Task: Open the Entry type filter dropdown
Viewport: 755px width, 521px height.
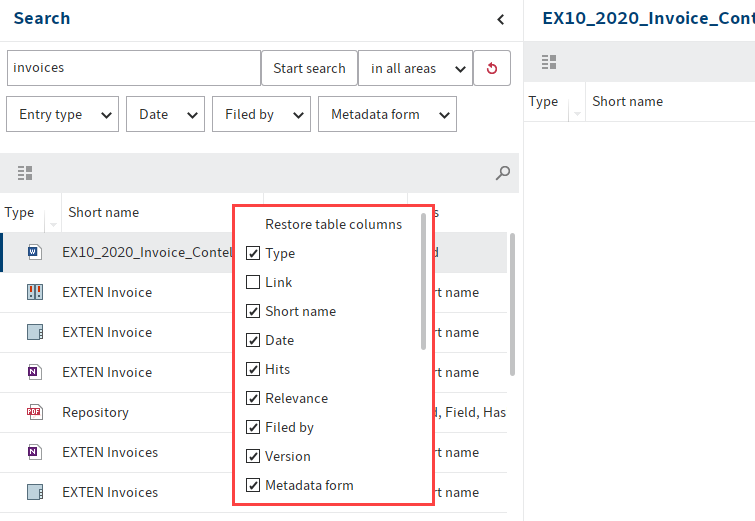Action: [x=62, y=114]
